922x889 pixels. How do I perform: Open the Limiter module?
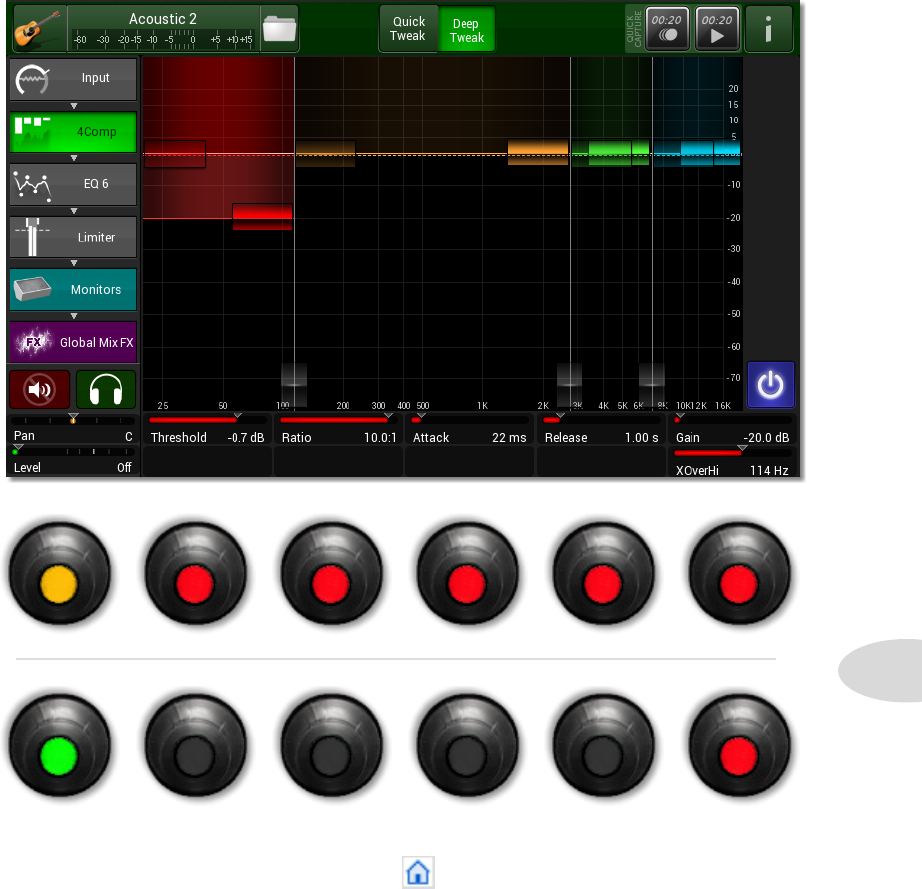(73, 237)
